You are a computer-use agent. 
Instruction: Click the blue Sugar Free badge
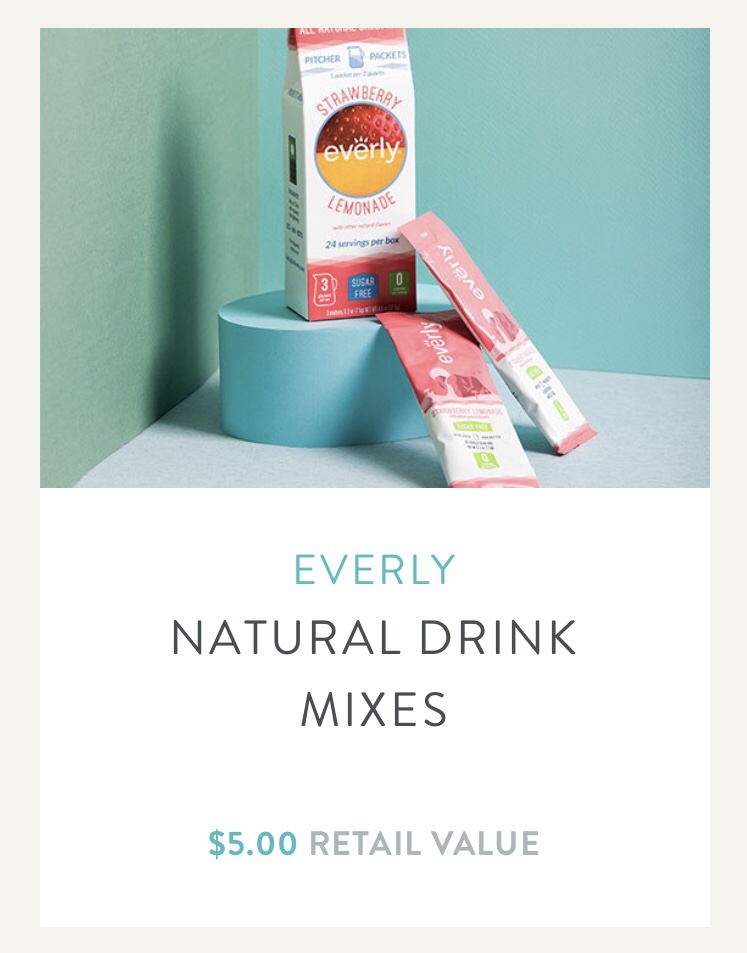click(x=362, y=287)
